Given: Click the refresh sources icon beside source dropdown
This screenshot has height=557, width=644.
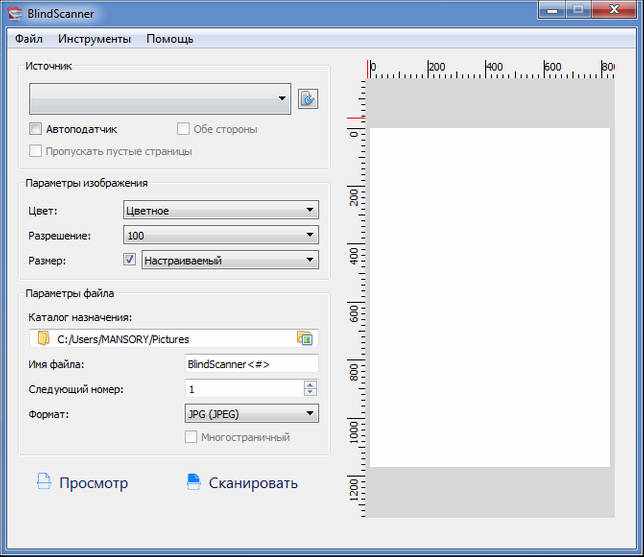Looking at the screenshot, I should (x=308, y=99).
